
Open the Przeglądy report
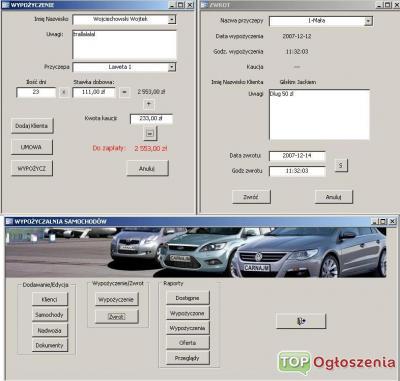pos(188,358)
